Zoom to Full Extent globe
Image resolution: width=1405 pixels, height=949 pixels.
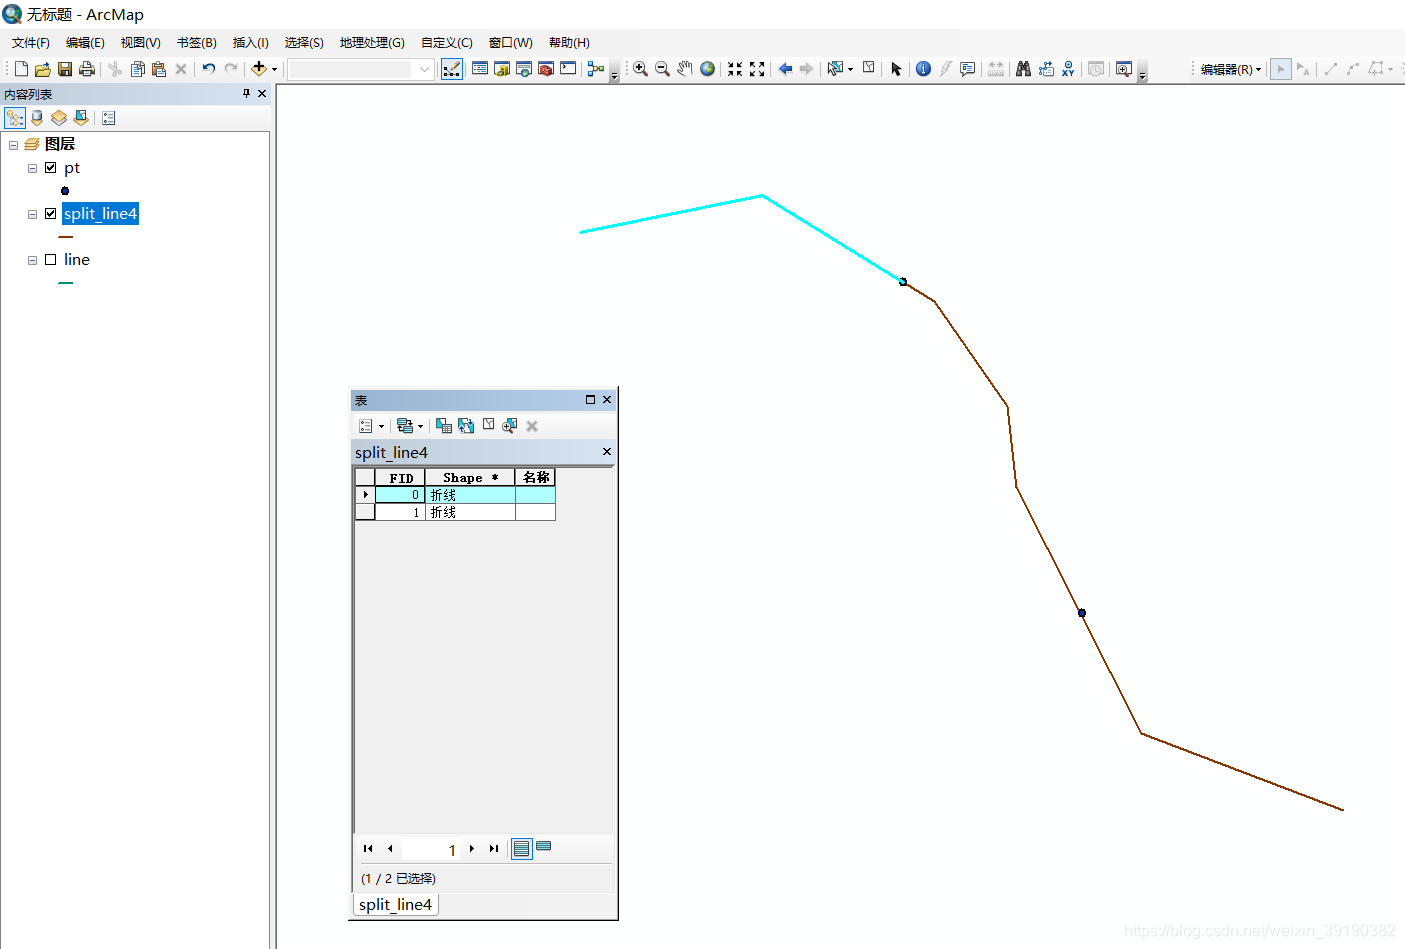click(x=707, y=69)
